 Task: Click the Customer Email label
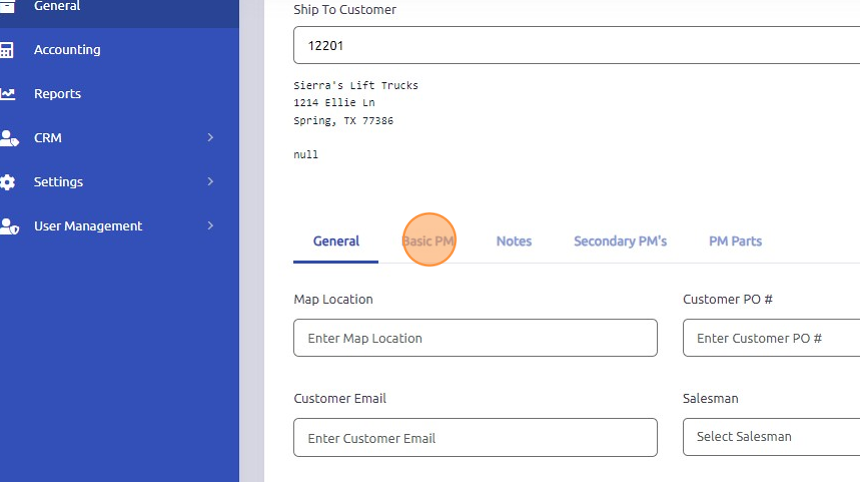pyautogui.click(x=340, y=399)
